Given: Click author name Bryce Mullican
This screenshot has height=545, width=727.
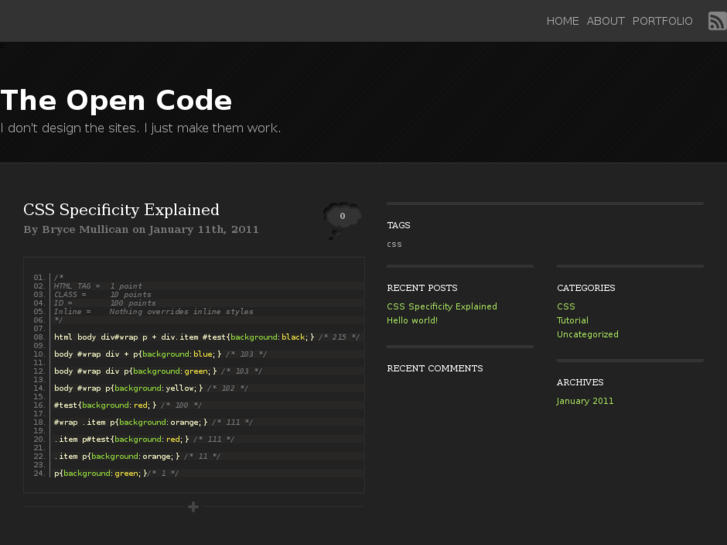Looking at the screenshot, I should coord(85,229).
